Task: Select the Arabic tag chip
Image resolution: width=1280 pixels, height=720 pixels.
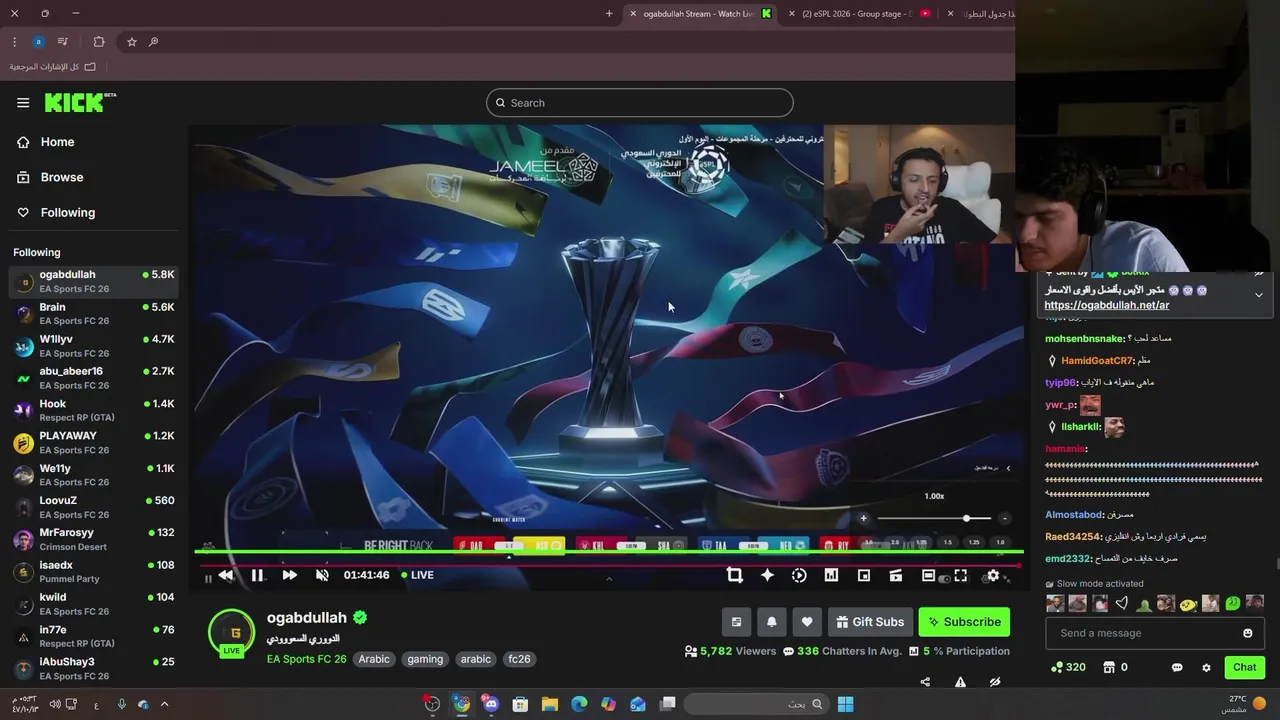Action: coord(374,659)
